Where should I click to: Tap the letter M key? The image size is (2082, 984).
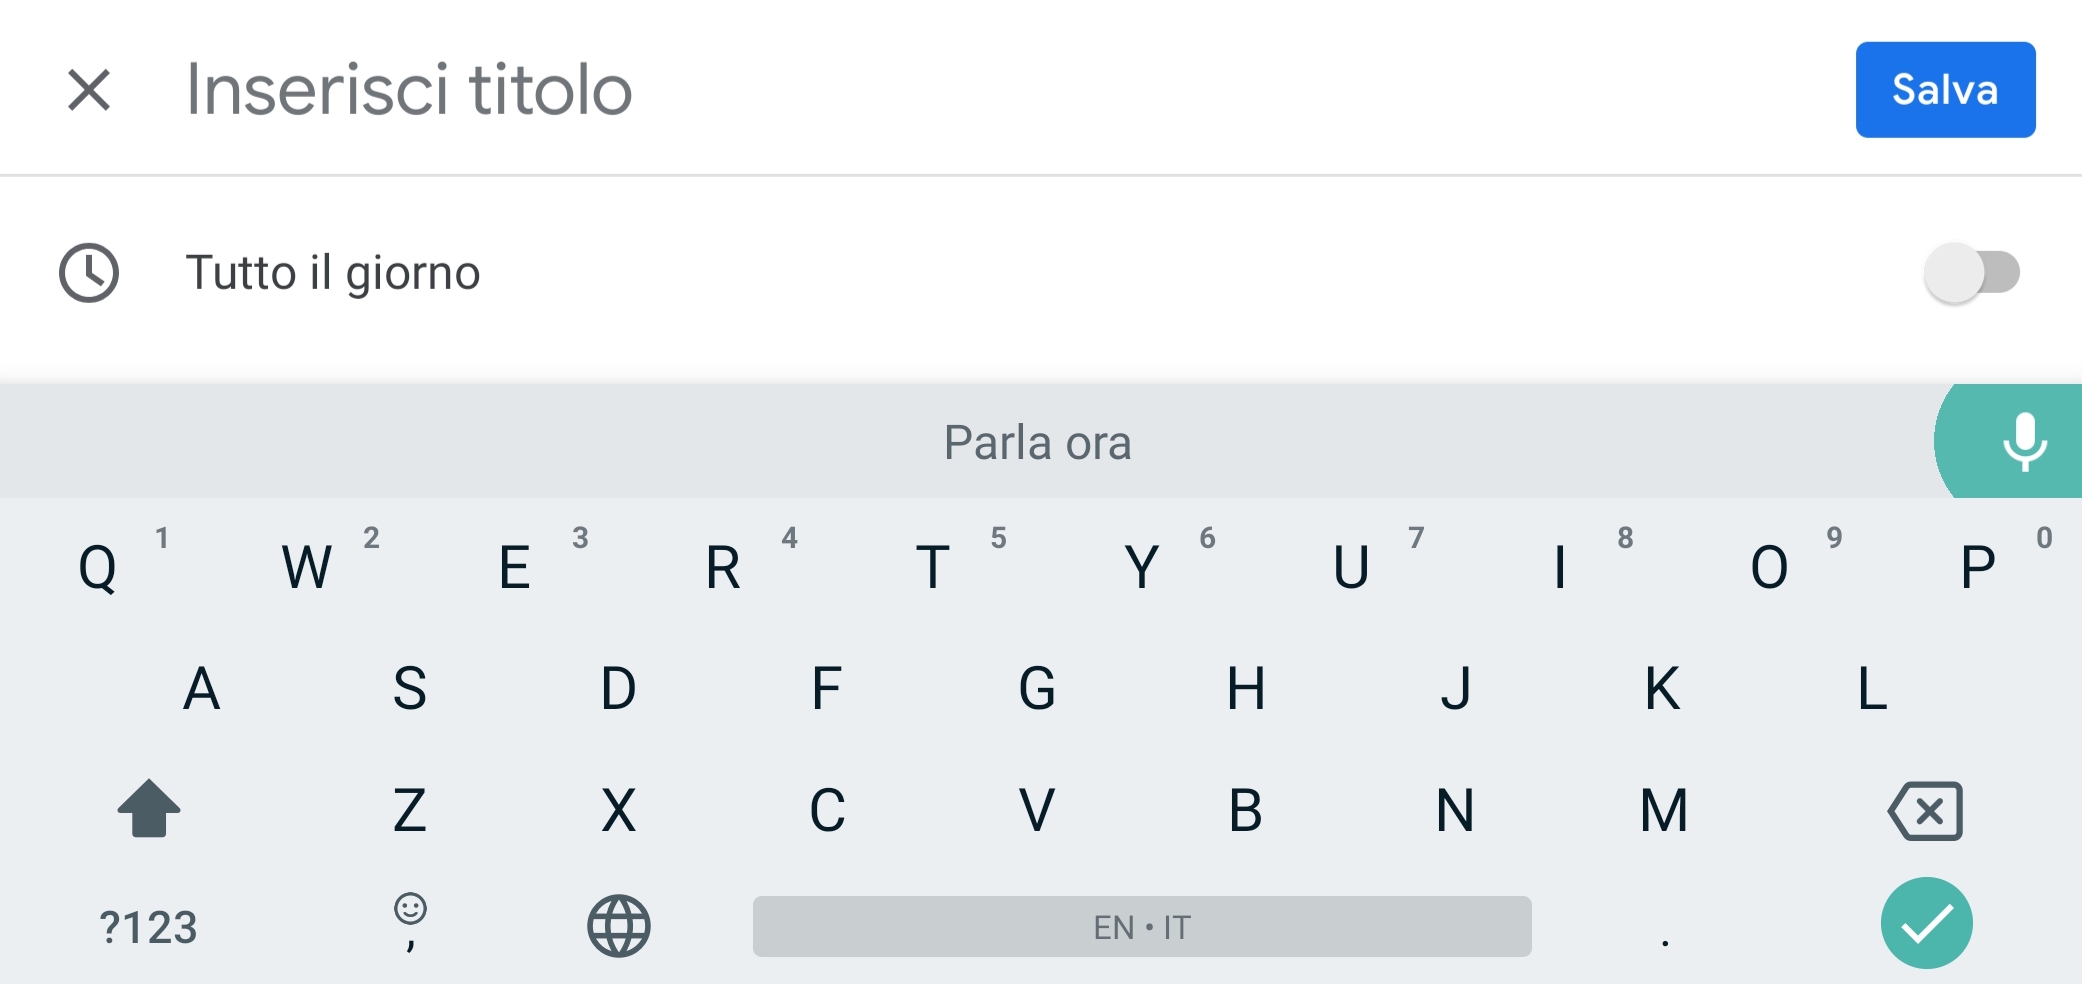pyautogui.click(x=1664, y=810)
